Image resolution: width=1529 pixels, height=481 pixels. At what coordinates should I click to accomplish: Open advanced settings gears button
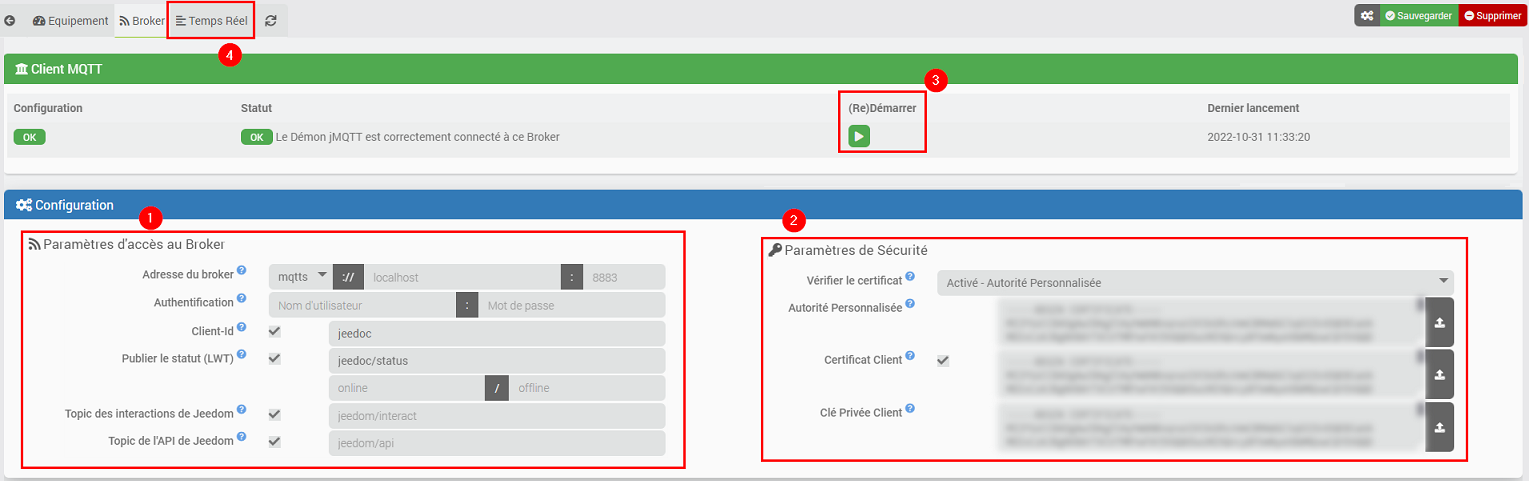1367,16
